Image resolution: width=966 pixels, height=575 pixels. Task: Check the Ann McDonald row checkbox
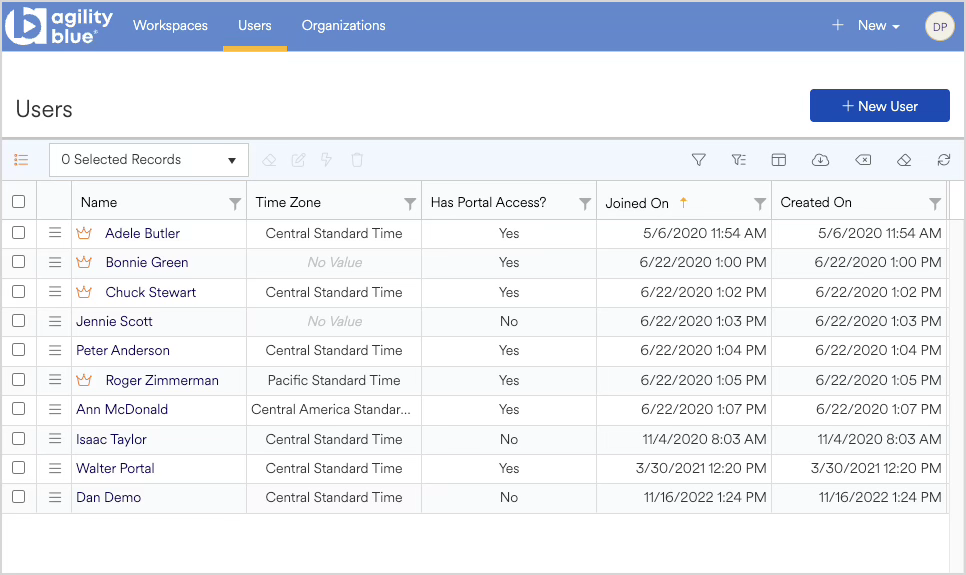point(18,409)
